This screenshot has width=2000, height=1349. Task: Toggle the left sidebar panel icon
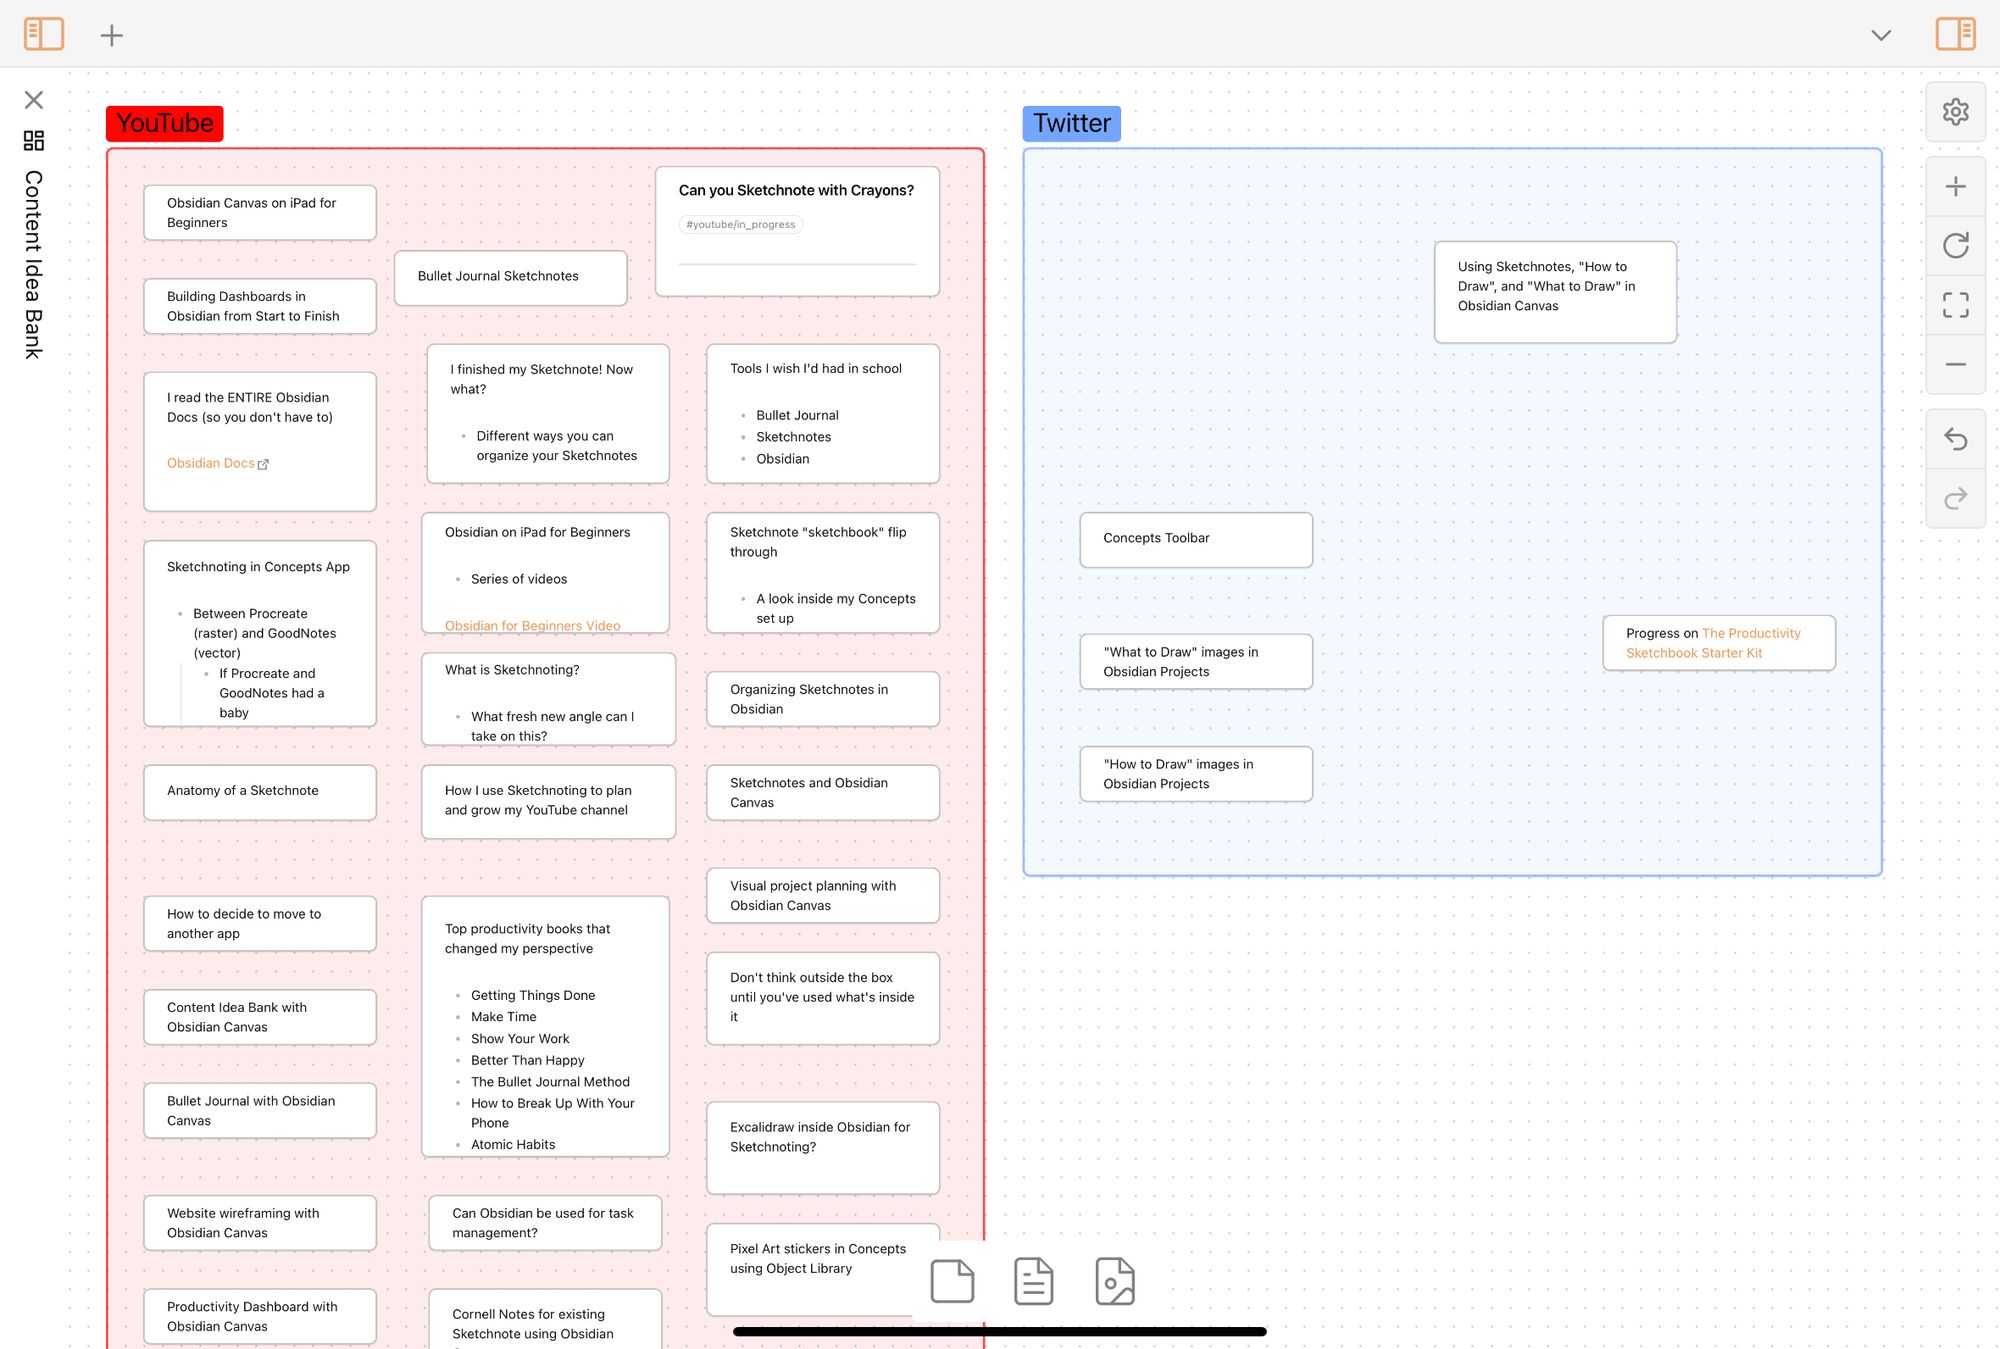(44, 34)
